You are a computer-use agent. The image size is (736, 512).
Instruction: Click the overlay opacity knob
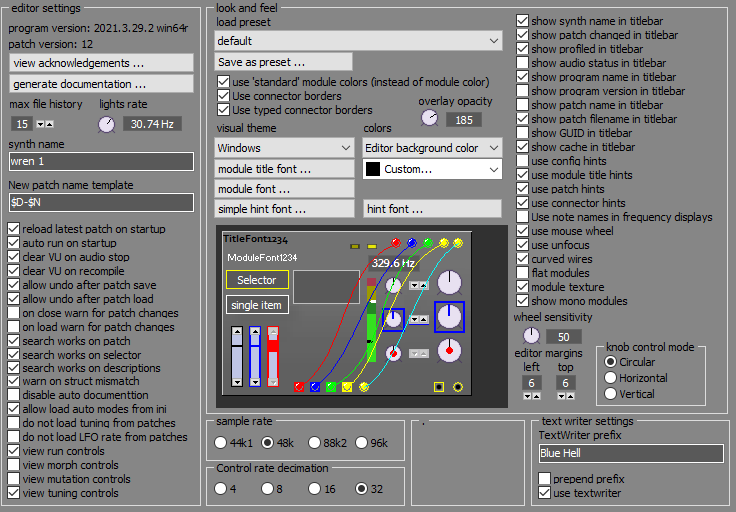click(429, 118)
